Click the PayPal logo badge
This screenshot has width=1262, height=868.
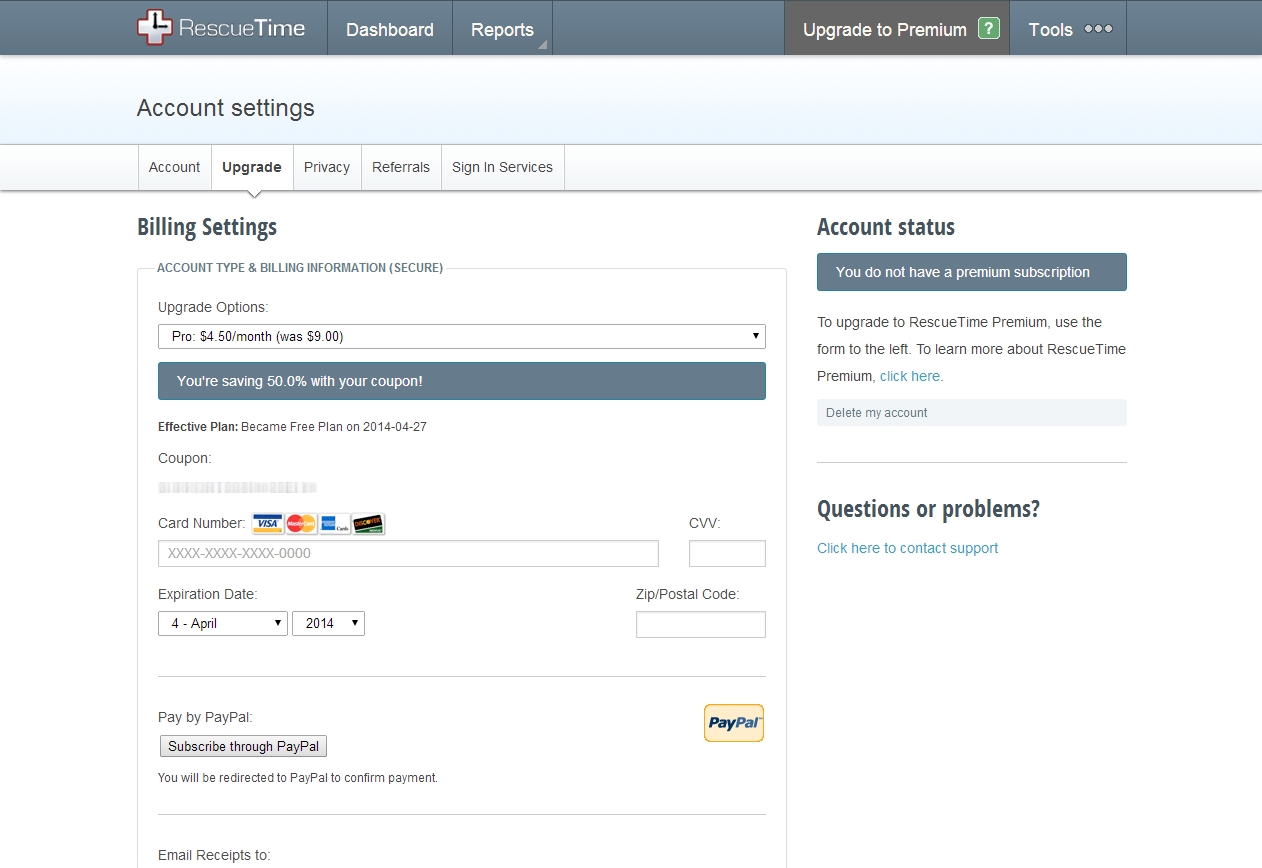point(733,723)
